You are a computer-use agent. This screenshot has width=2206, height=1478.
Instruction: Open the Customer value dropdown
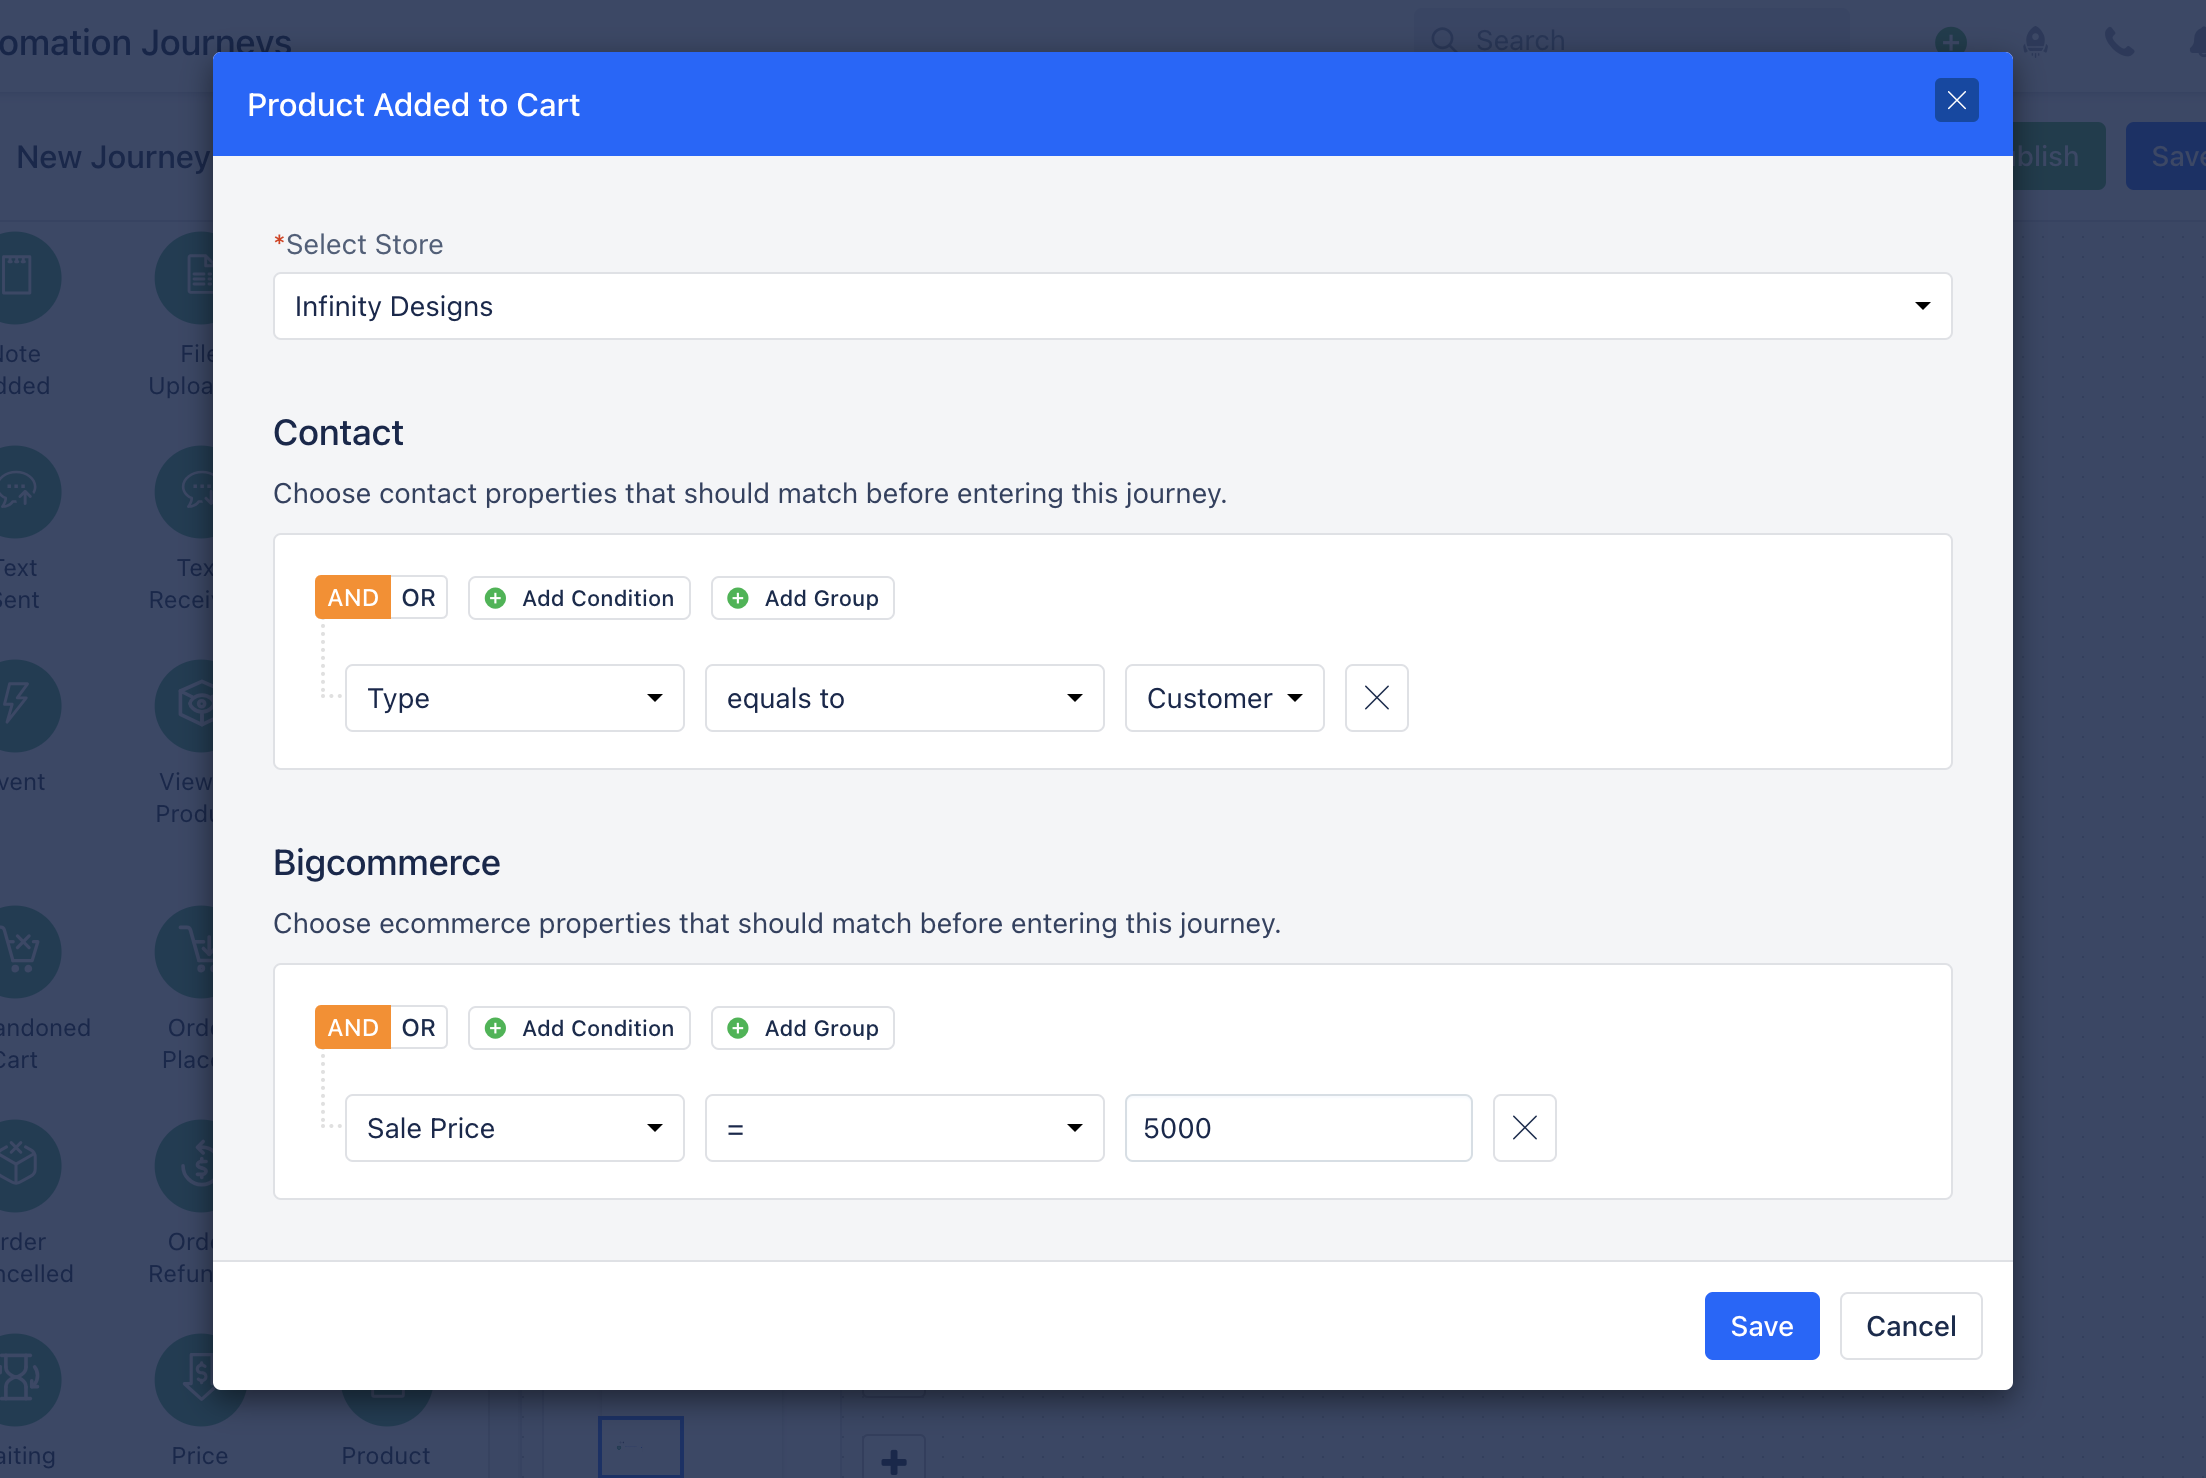coord(1224,698)
